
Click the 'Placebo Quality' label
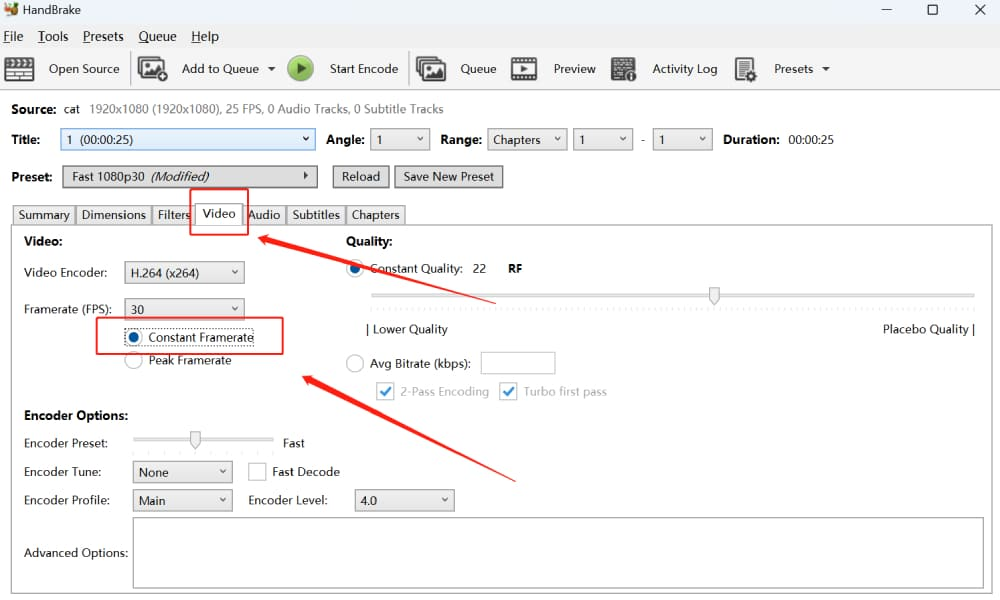click(x=925, y=329)
